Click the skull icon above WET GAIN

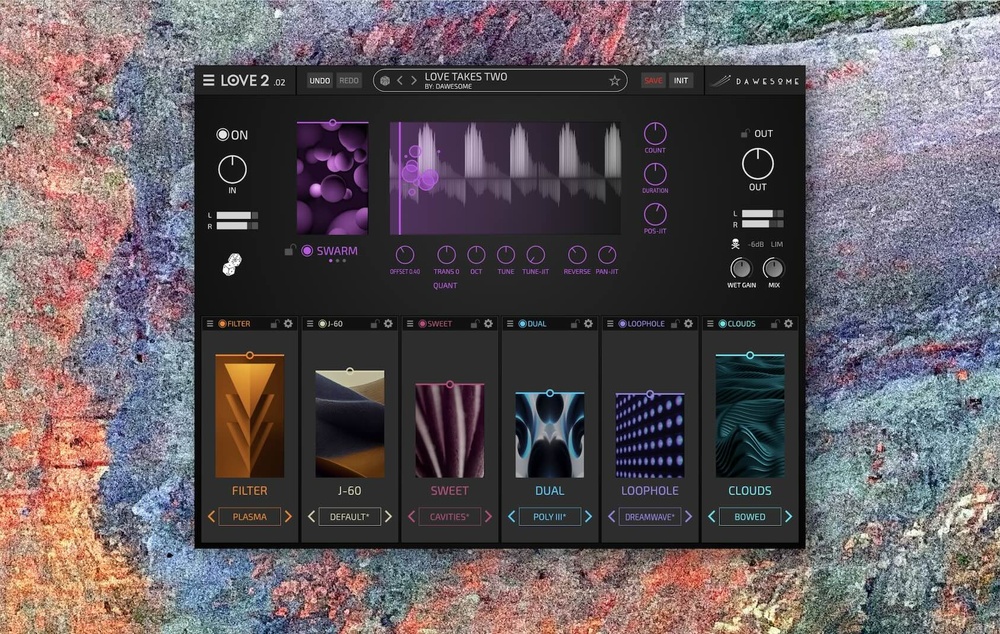click(735, 244)
